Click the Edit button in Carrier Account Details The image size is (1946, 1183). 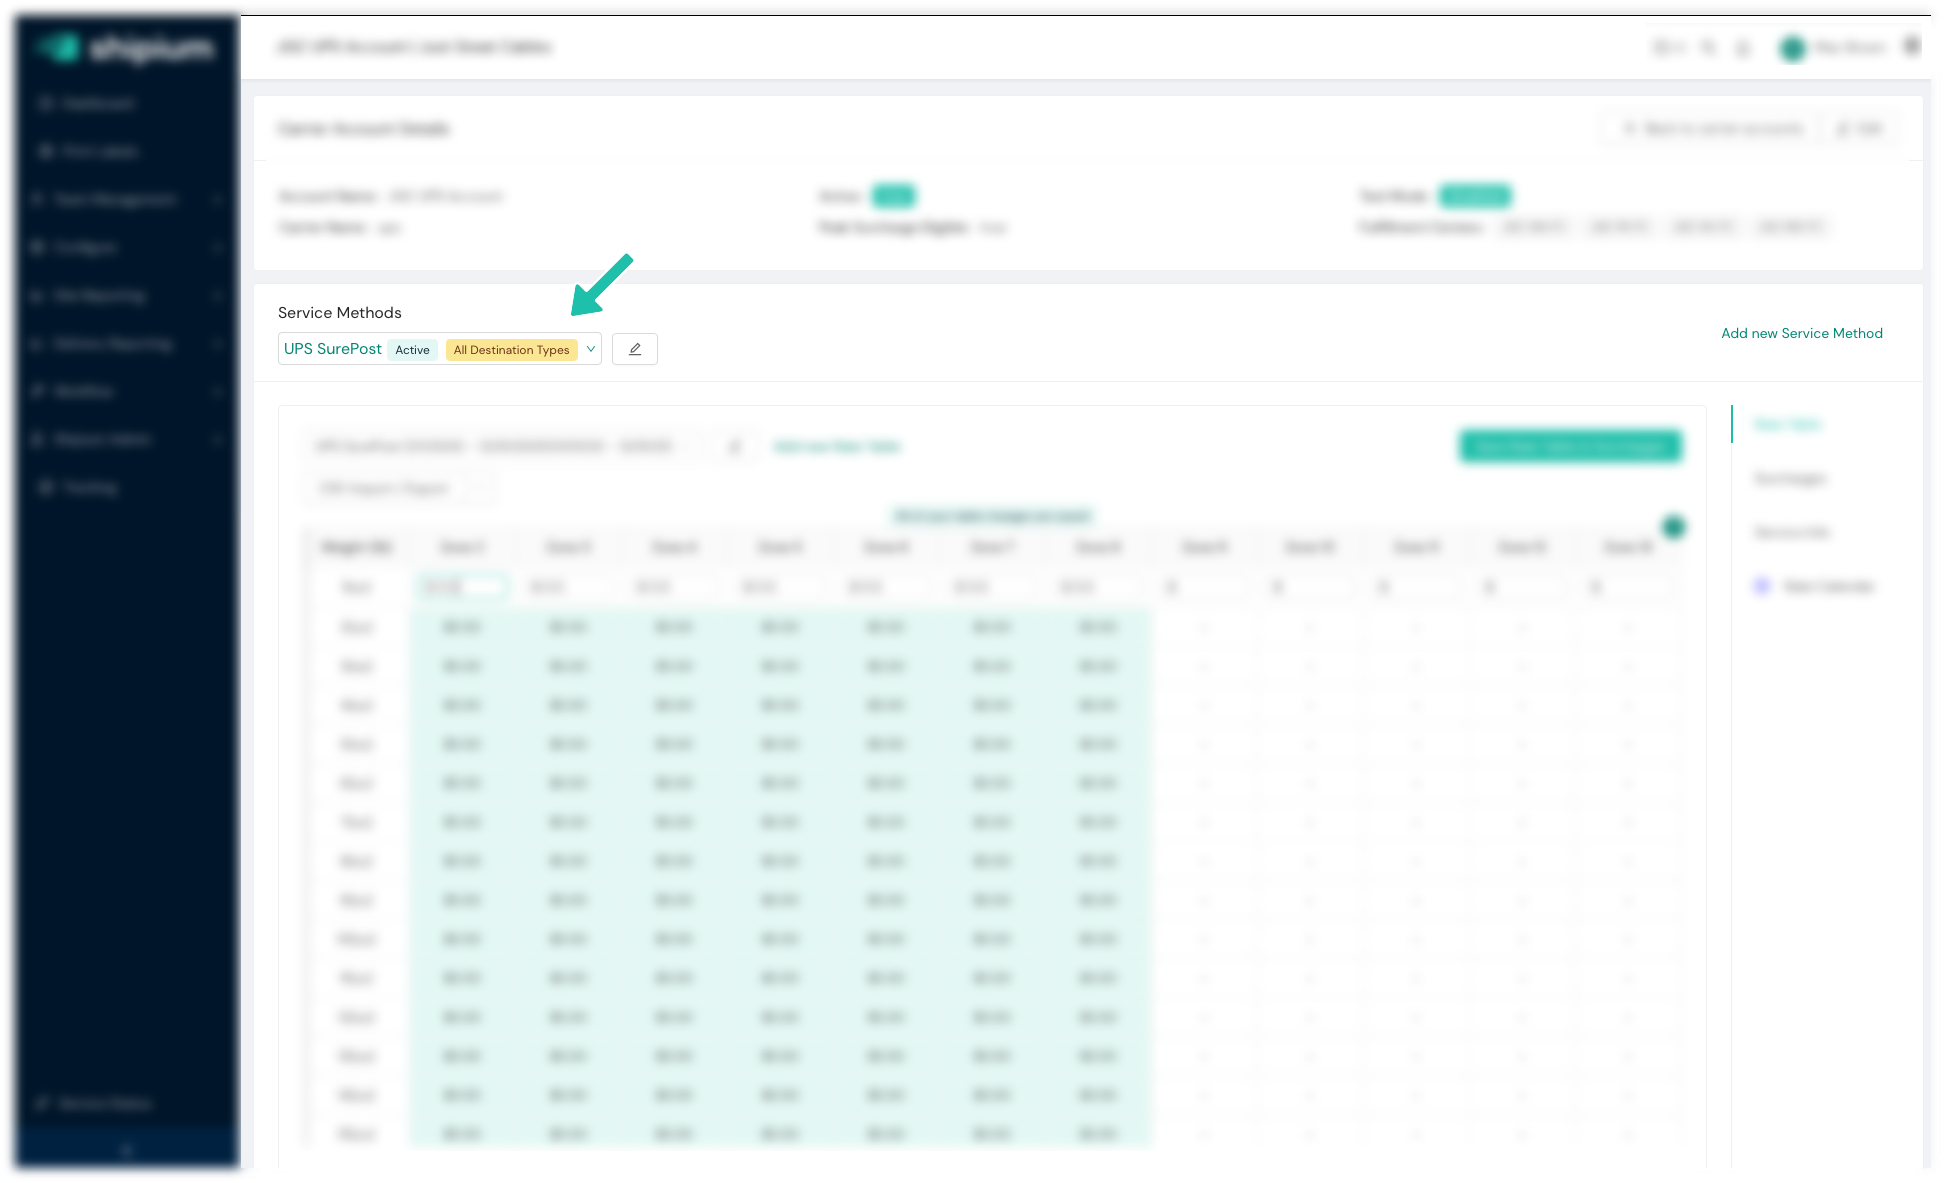click(1860, 129)
